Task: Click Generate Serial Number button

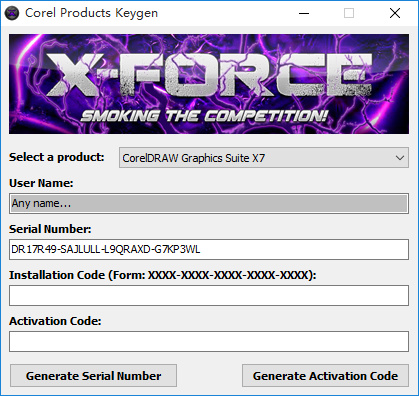Action: pyautogui.click(x=93, y=376)
